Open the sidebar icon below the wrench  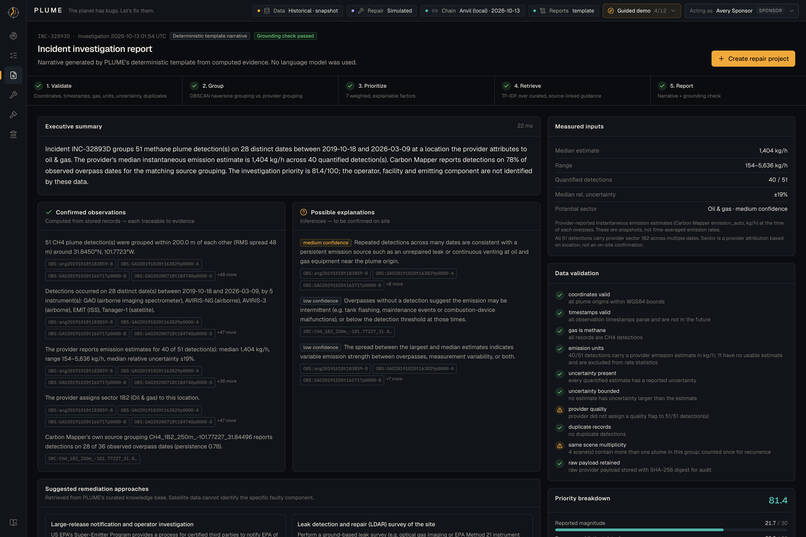click(13, 115)
